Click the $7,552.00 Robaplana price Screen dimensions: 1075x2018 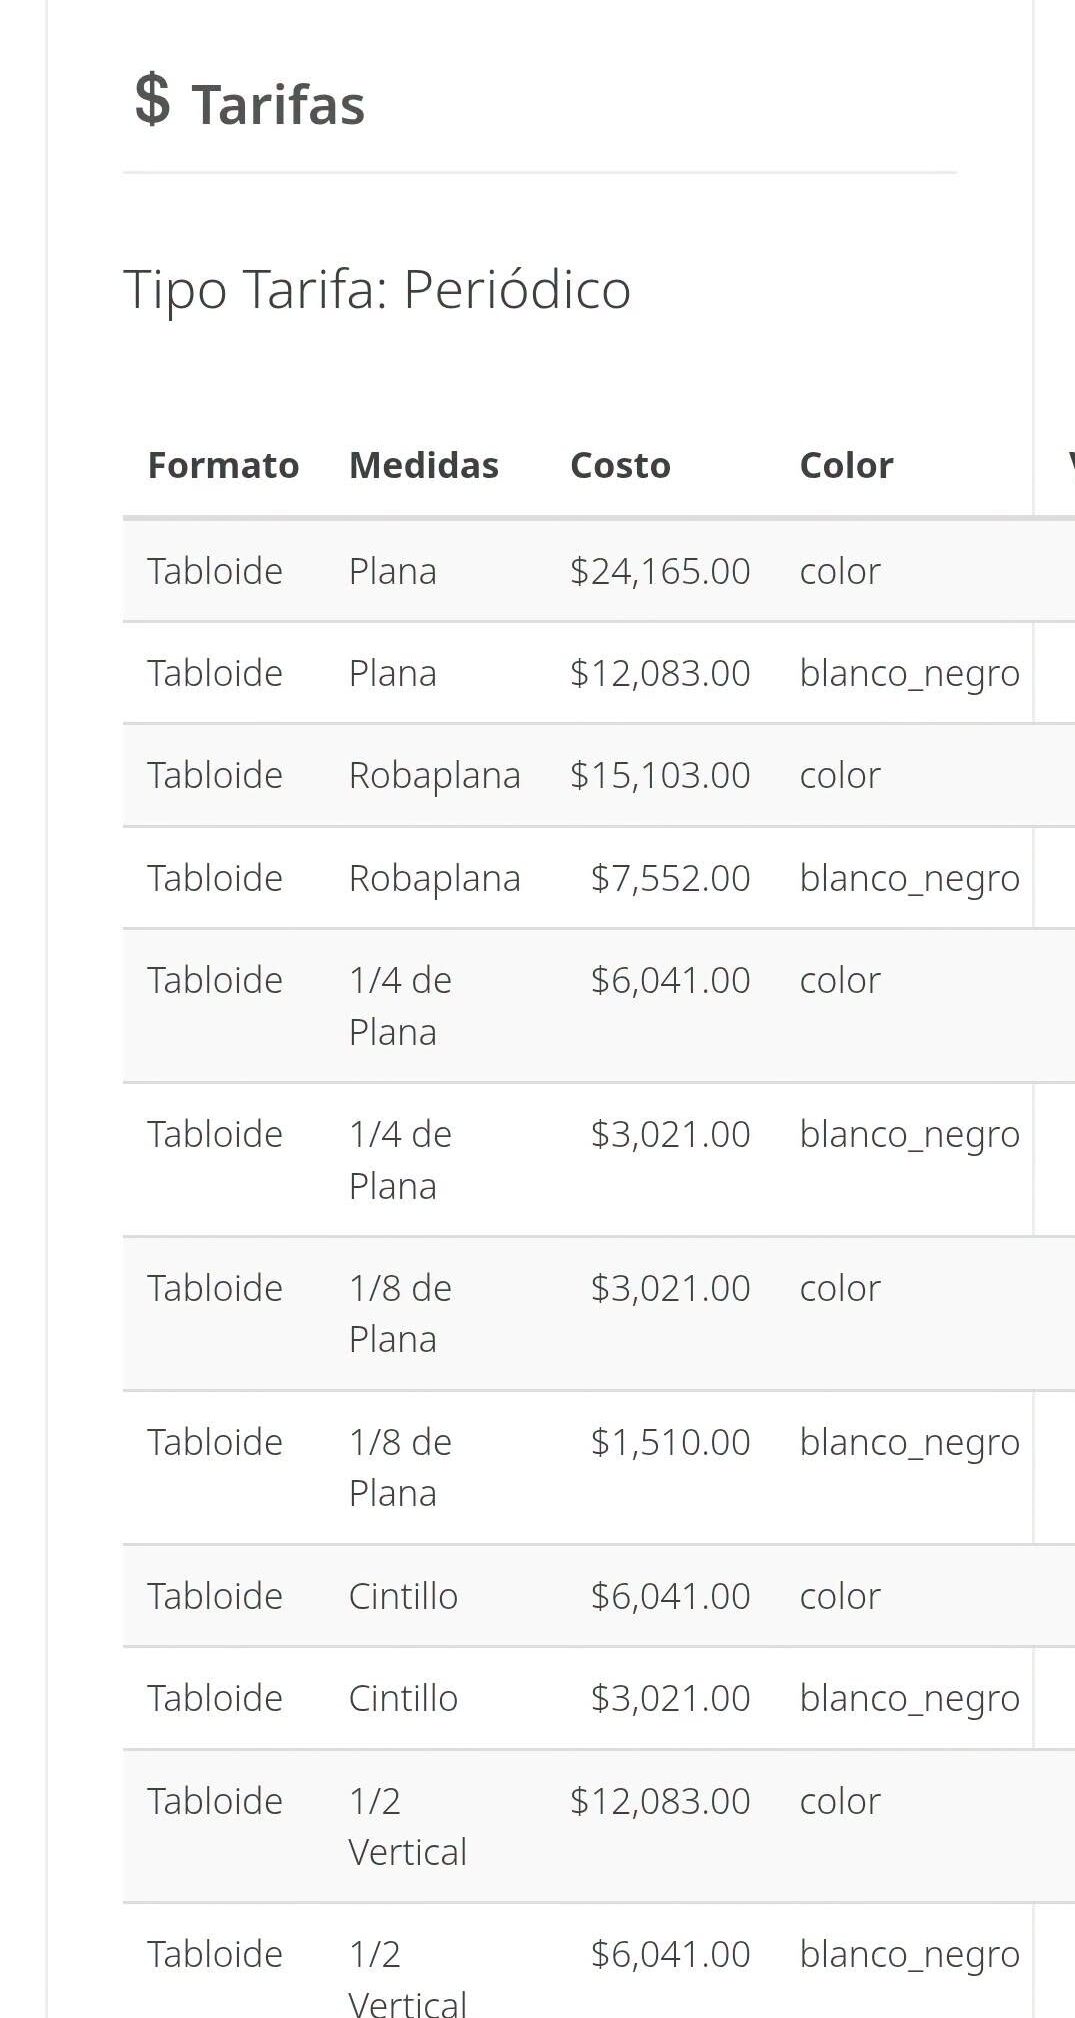670,878
